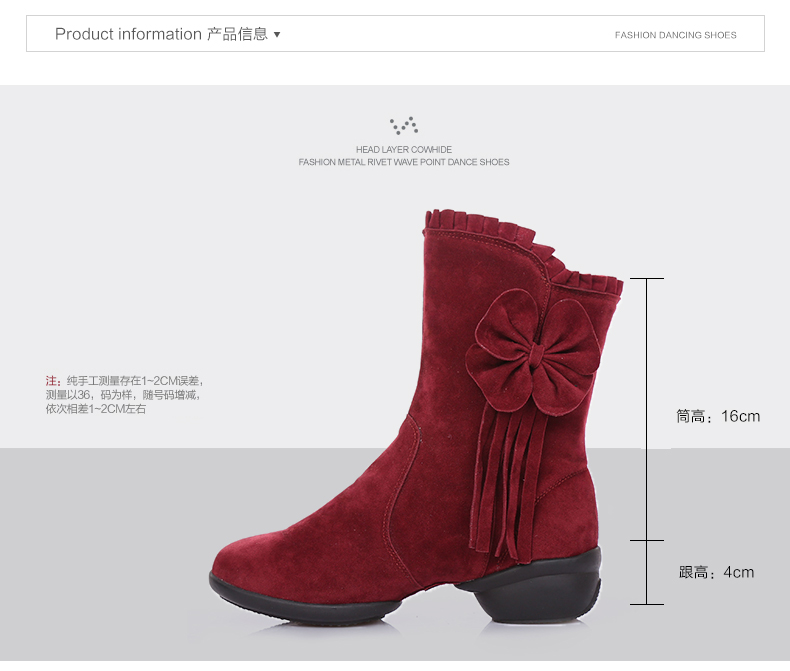
Task: Click the top tick of measurement line
Action: [x=647, y=278]
